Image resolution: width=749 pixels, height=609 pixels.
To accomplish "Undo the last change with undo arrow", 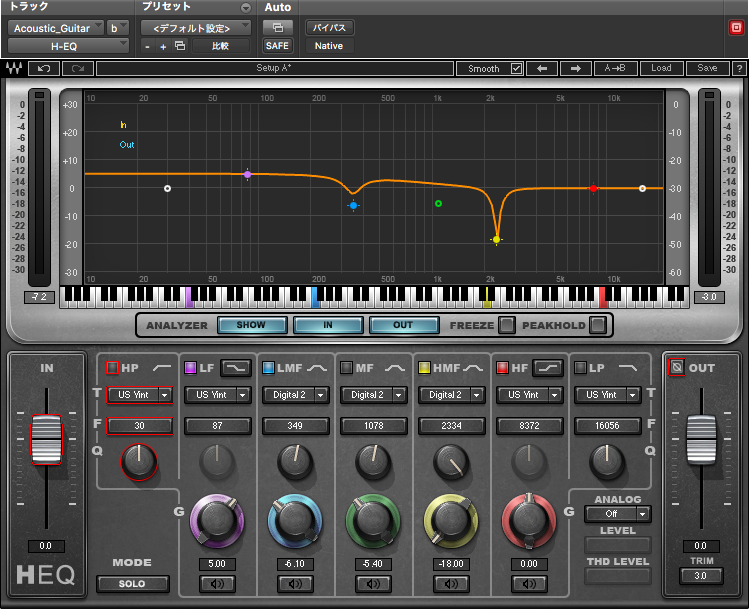I will coord(44,68).
